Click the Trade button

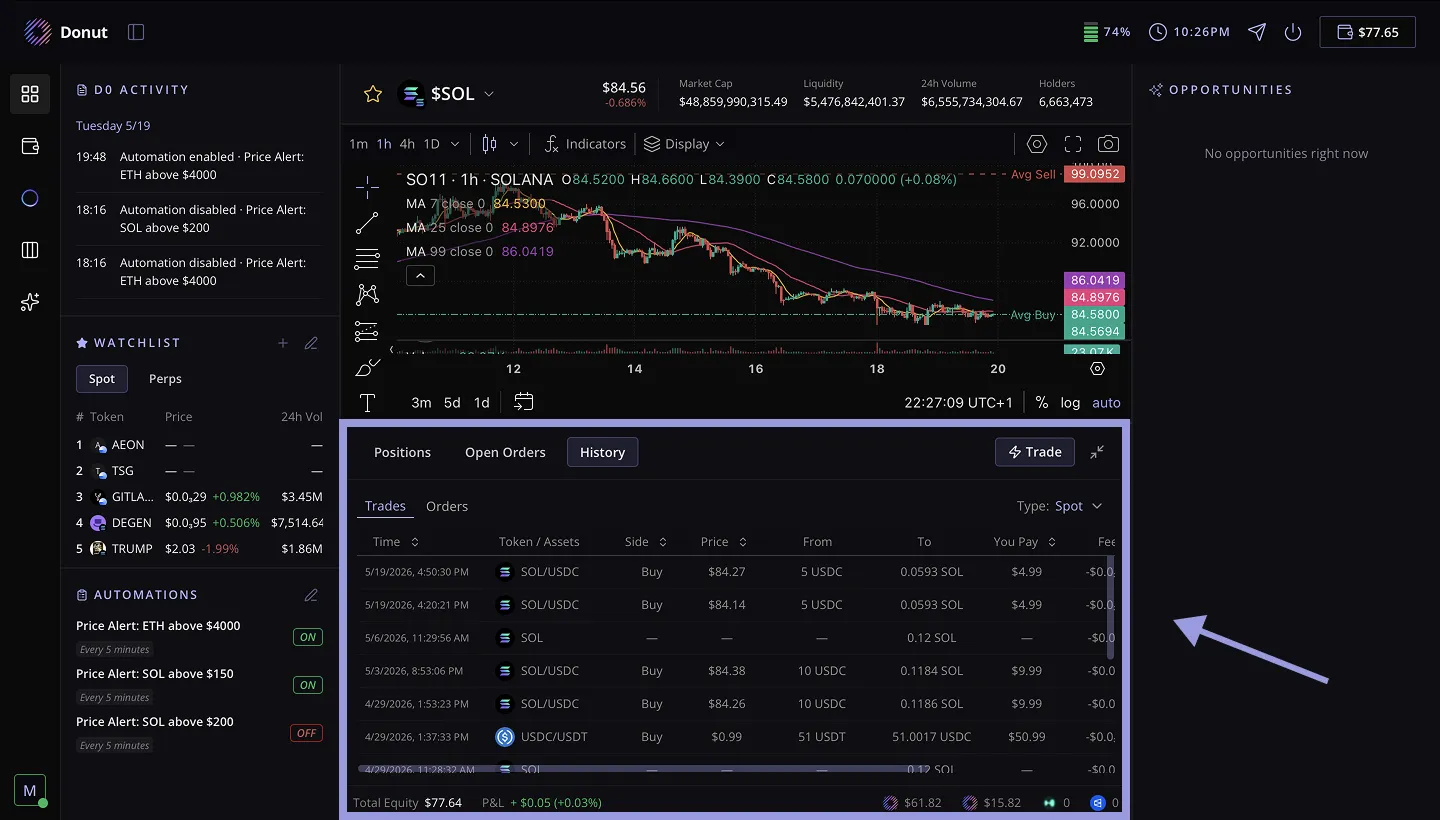[x=1035, y=452]
